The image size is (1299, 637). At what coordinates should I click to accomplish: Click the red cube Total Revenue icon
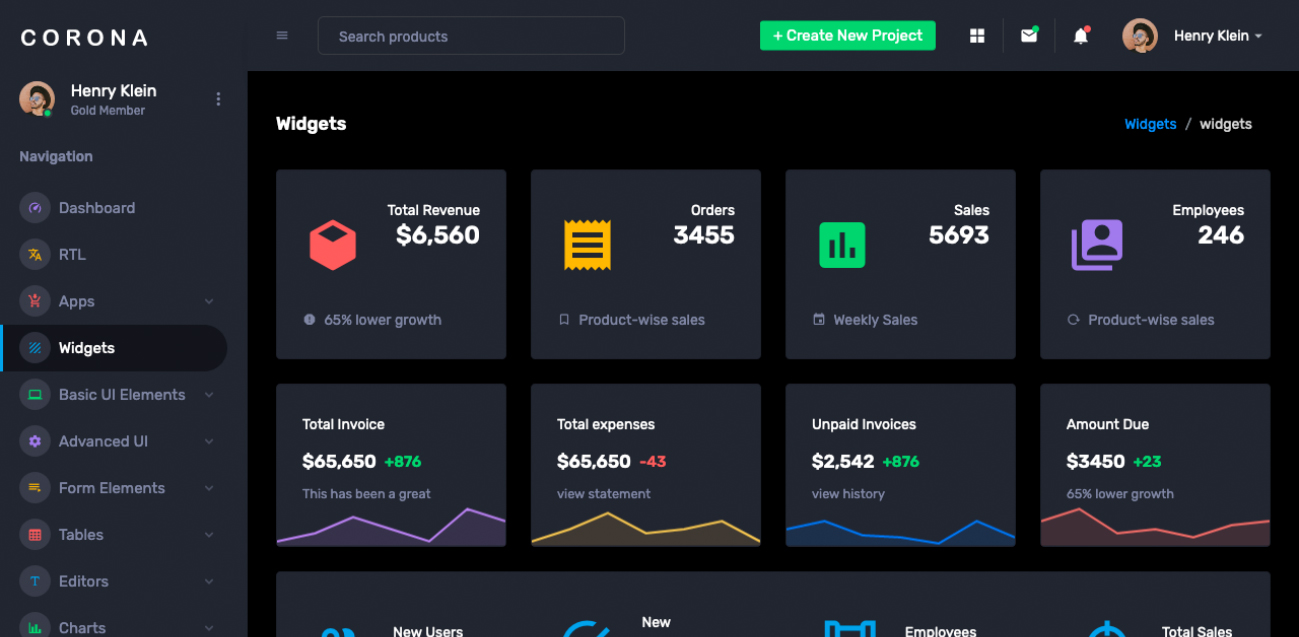[333, 245]
